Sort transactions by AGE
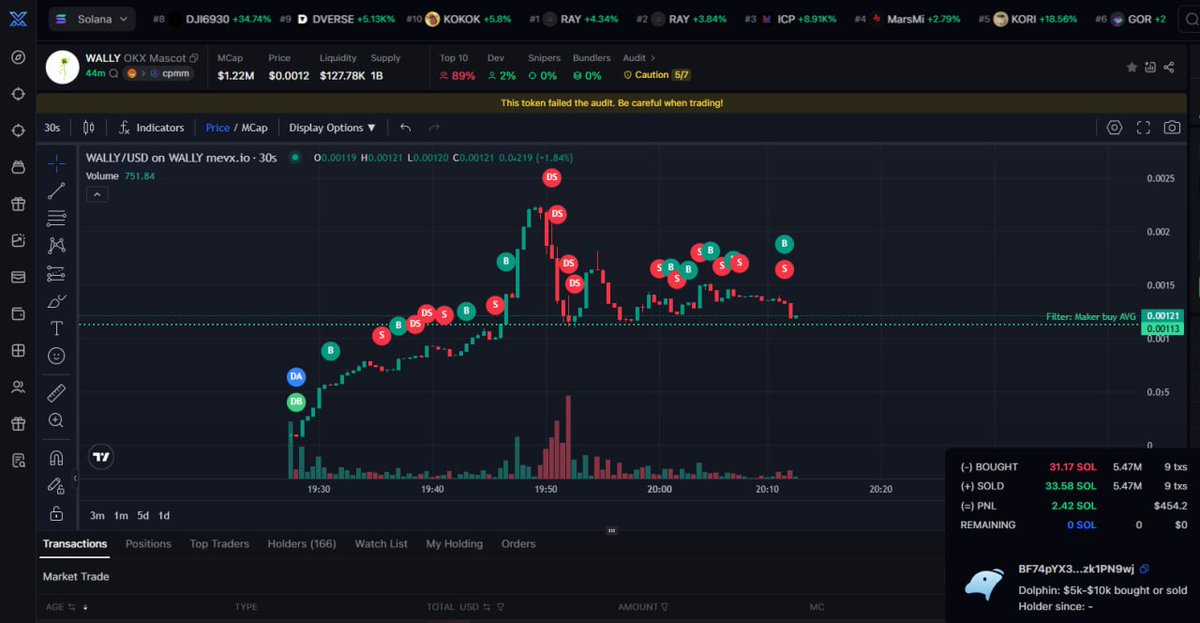Viewport: 1200px width, 623px height. [x=66, y=607]
